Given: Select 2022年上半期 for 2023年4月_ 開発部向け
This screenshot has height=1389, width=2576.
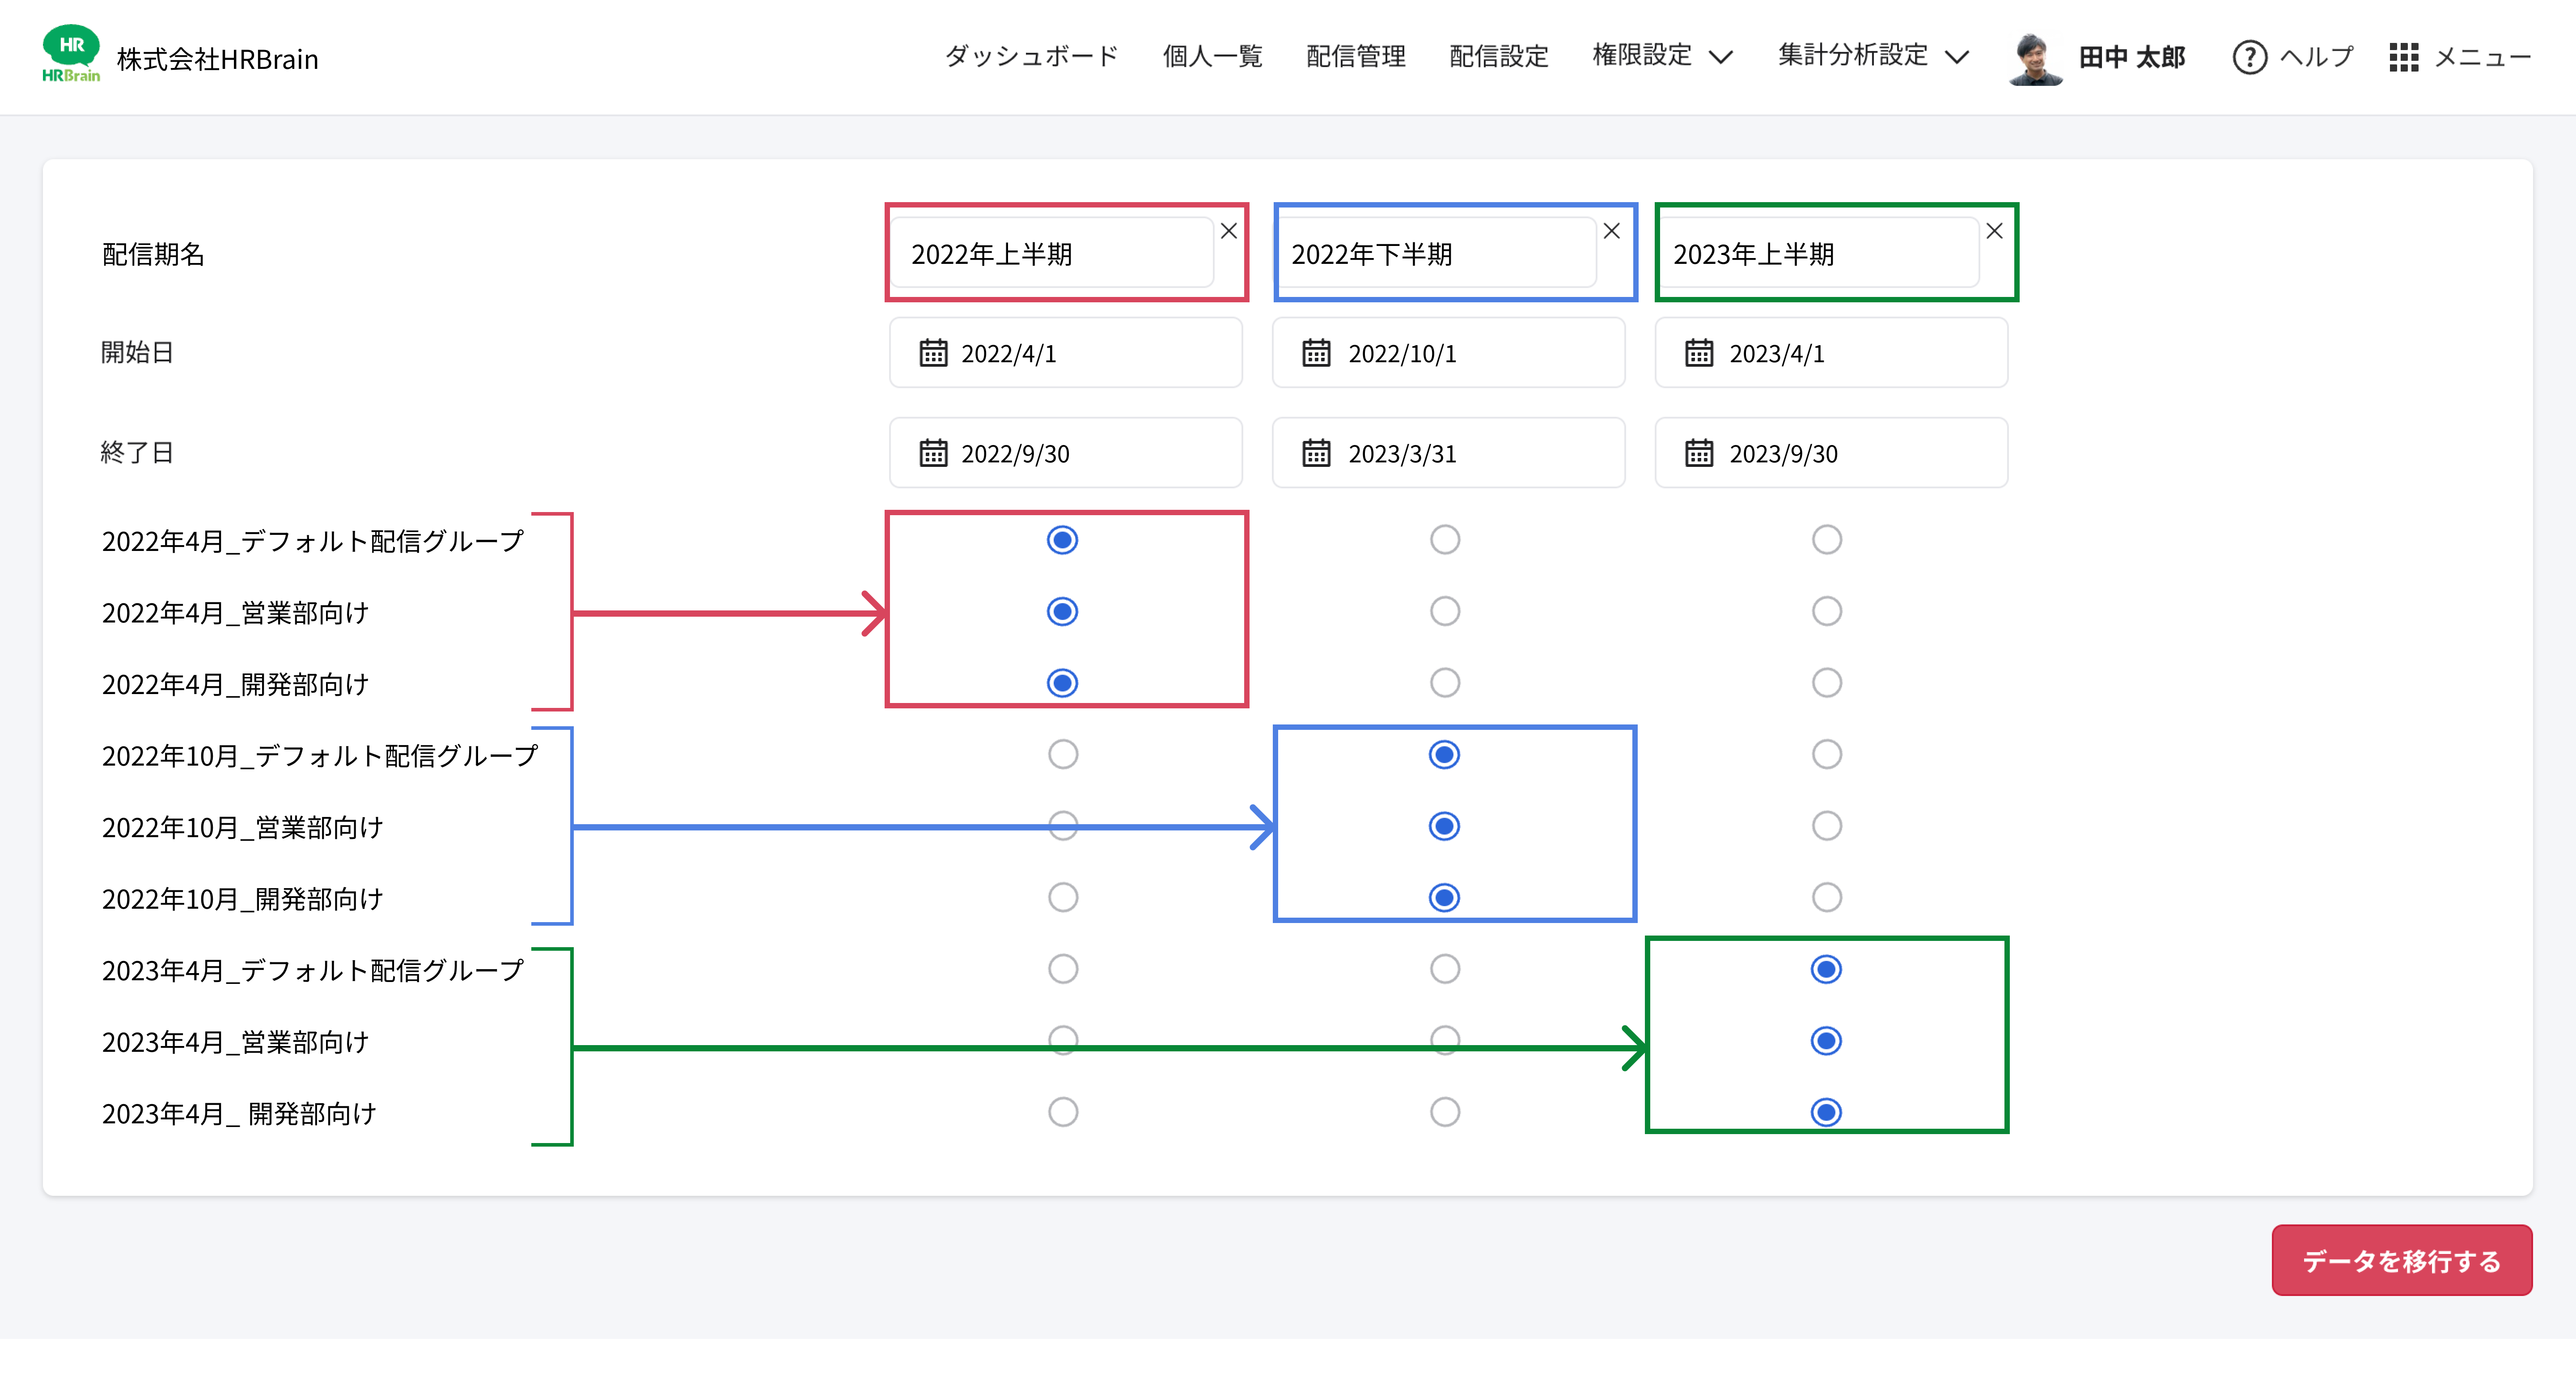Looking at the screenshot, I should coord(1062,1112).
